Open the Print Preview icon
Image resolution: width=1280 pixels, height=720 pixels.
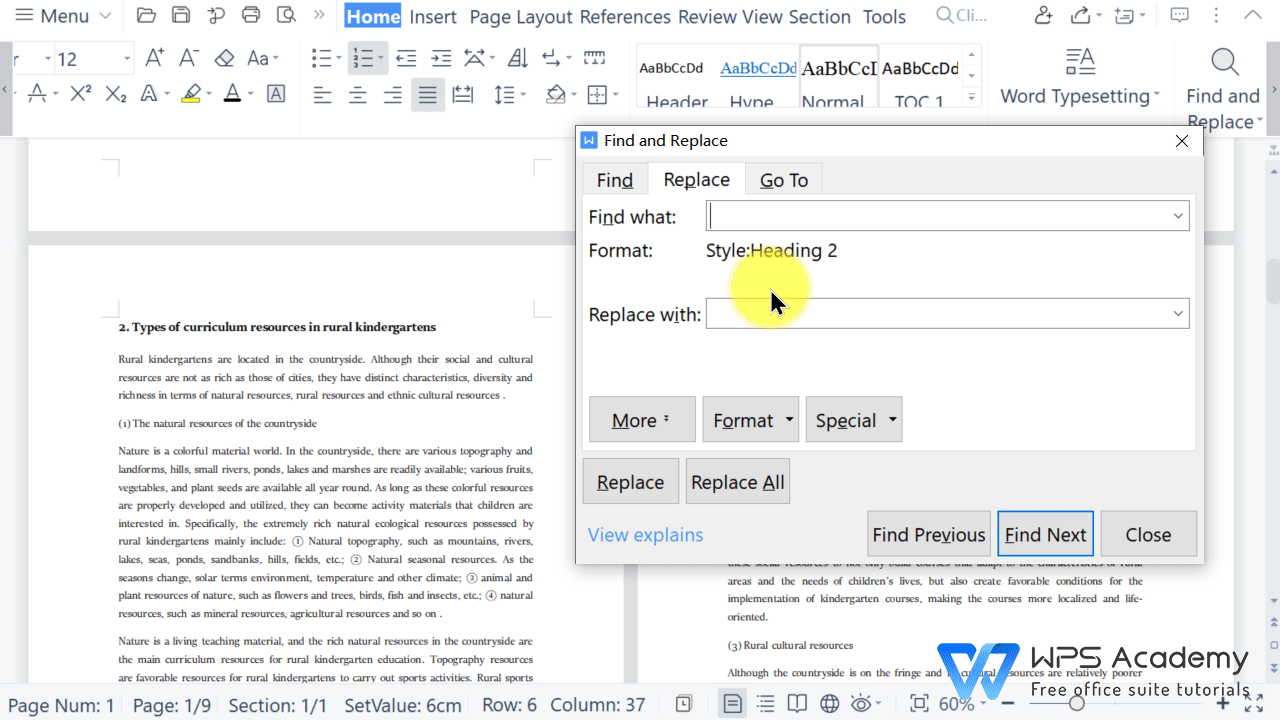coord(284,15)
